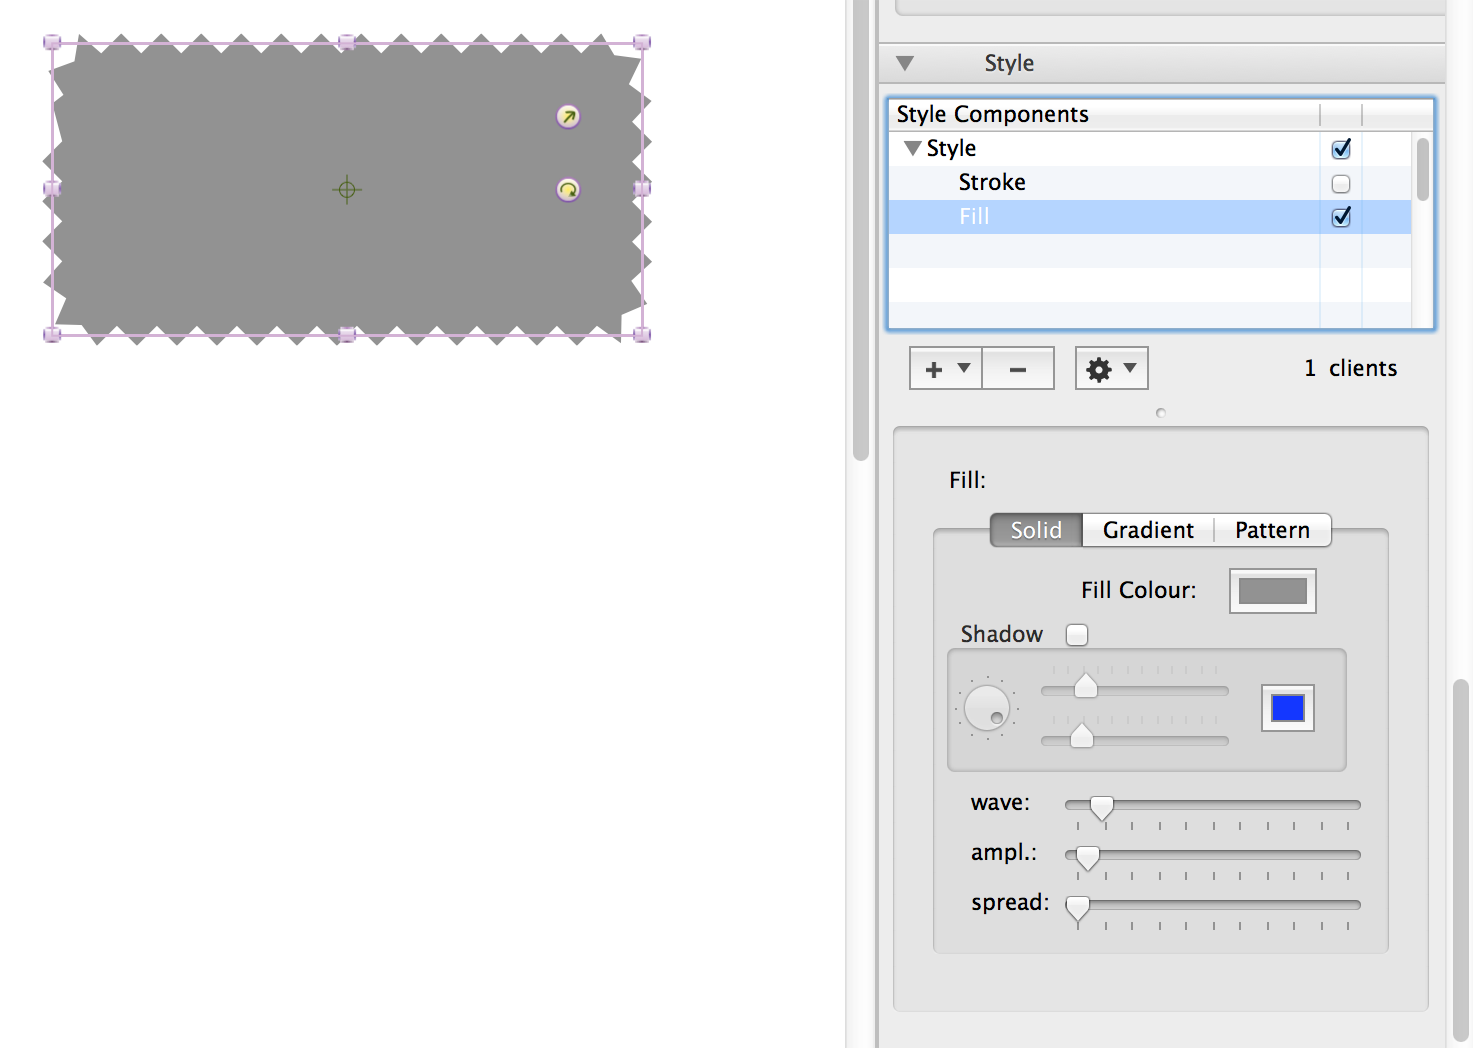Enable the Shadow checkbox
The height and width of the screenshot is (1048, 1473).
click(x=1077, y=635)
